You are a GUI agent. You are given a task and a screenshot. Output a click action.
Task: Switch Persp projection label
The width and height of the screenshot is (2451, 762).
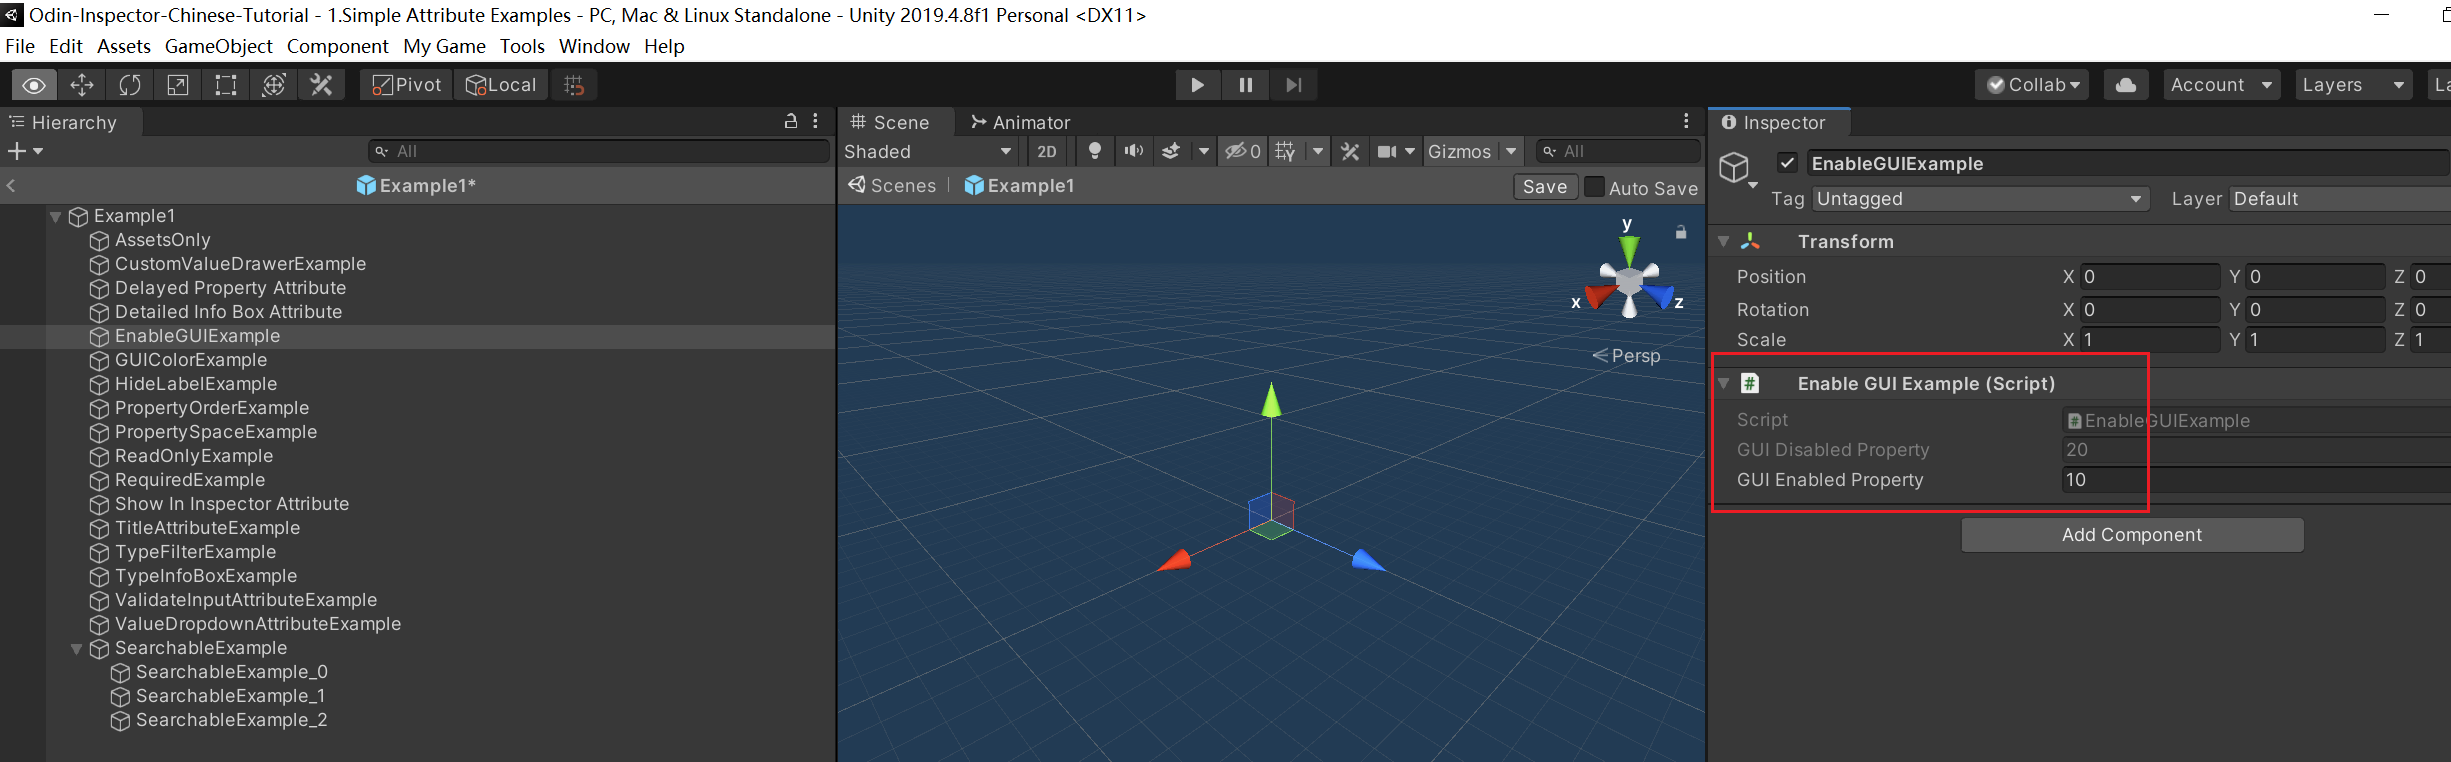tap(1626, 356)
